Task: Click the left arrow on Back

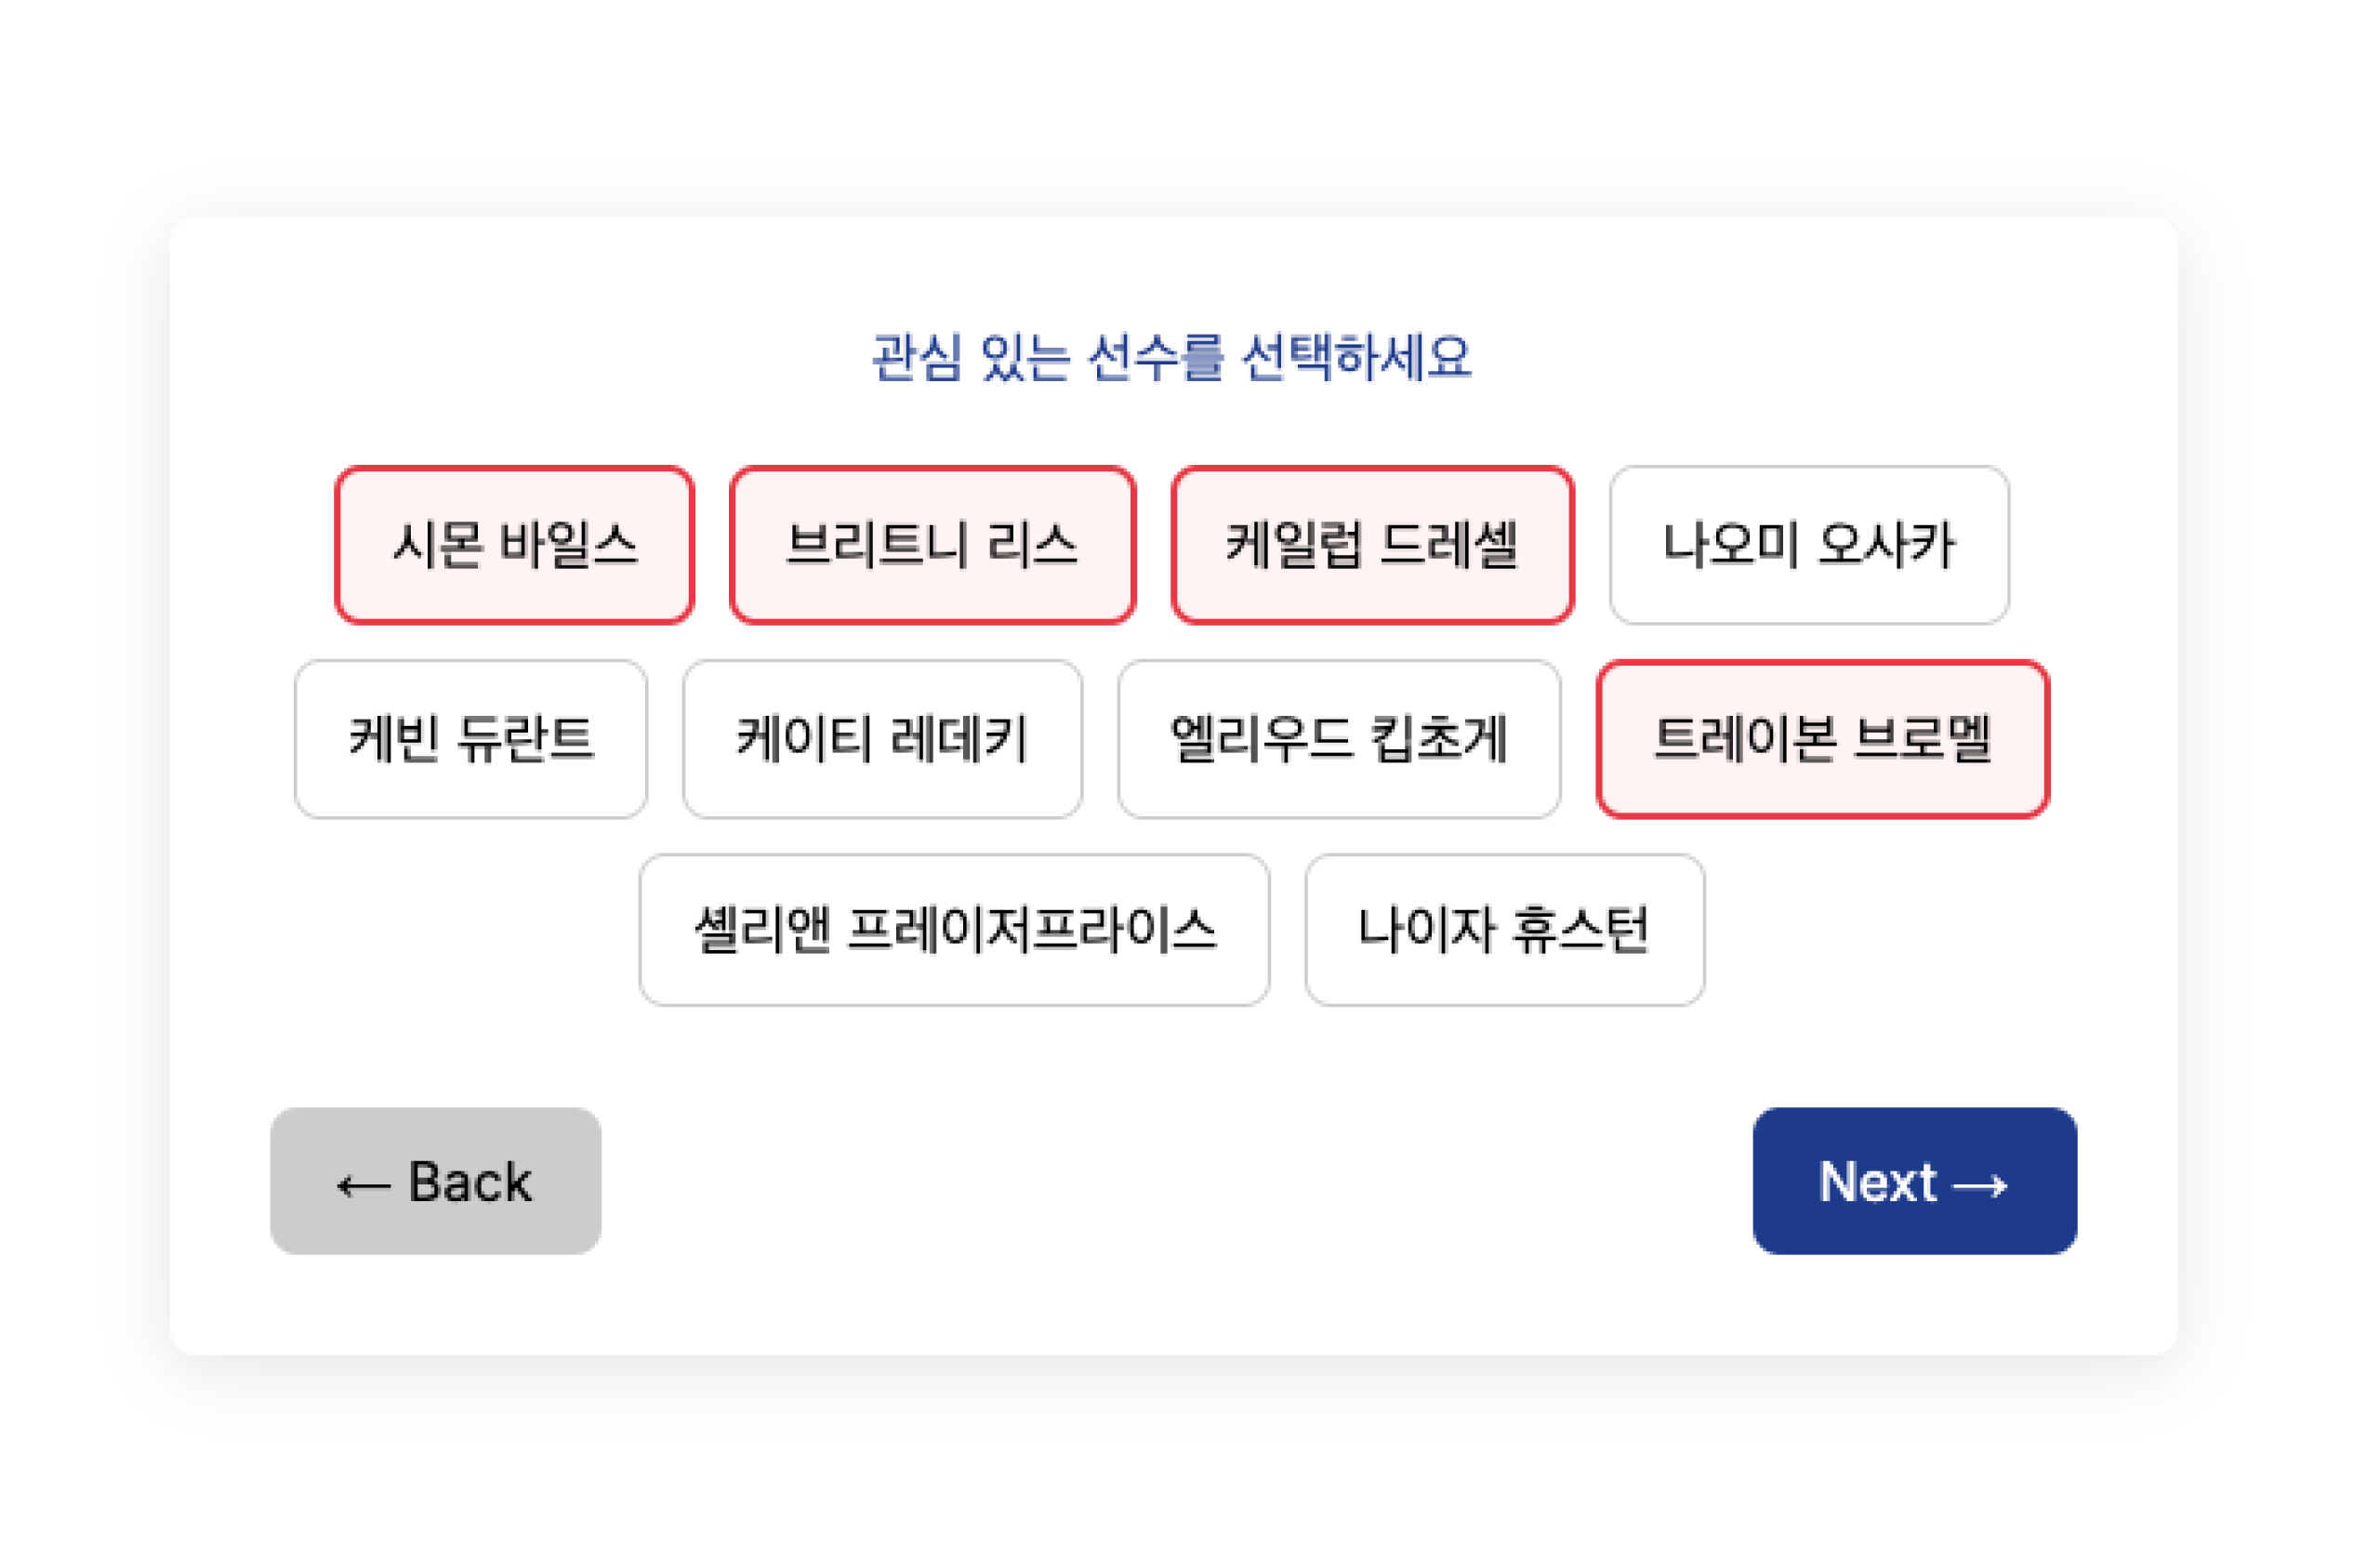Action: point(363,1186)
